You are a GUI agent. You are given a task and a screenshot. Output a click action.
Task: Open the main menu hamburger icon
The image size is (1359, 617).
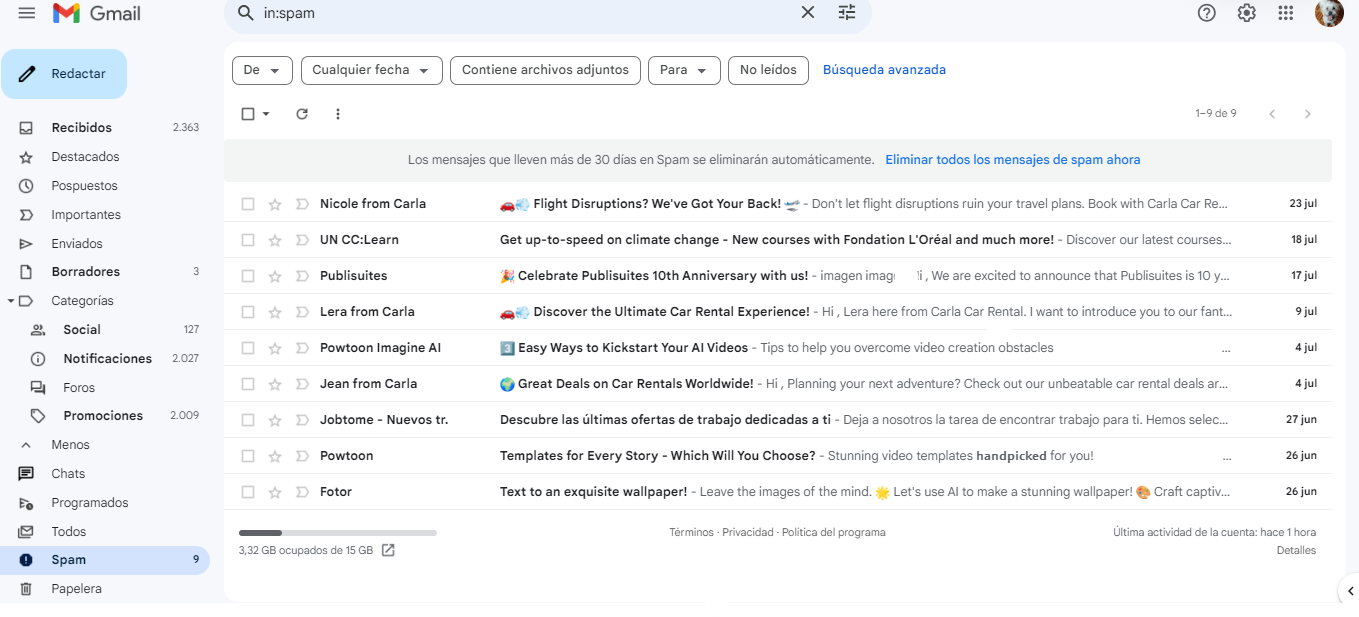pos(27,13)
